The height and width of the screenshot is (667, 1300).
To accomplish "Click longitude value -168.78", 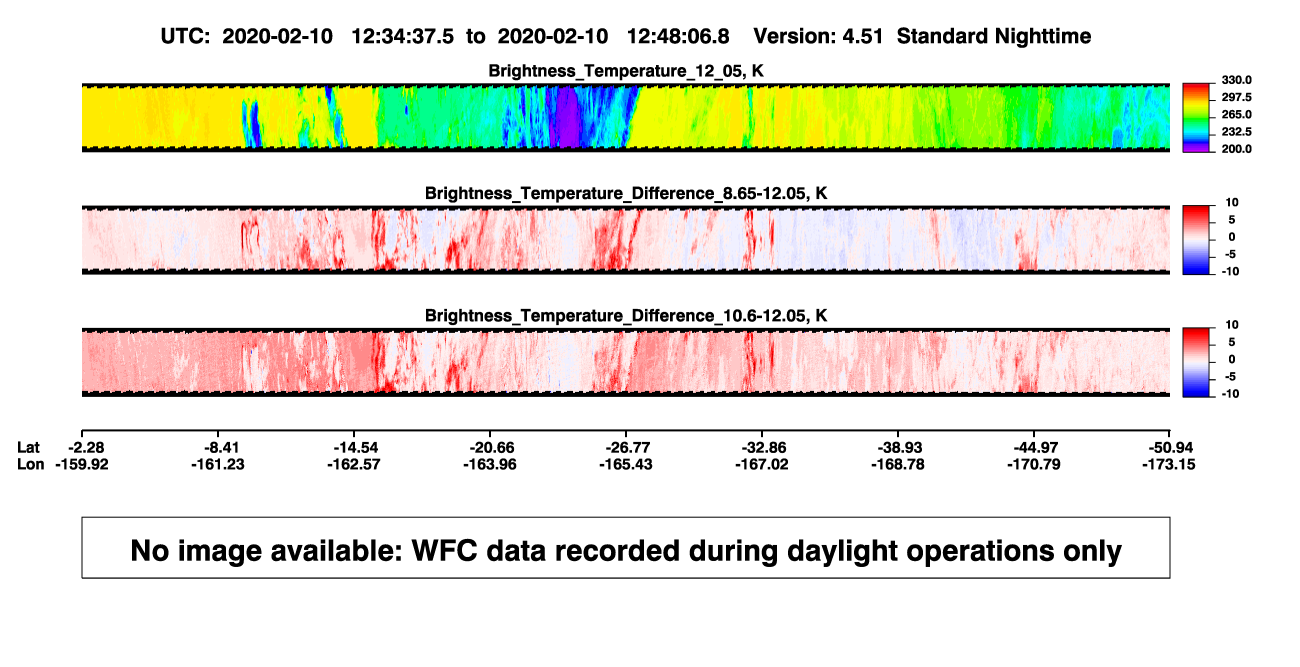I will pyautogui.click(x=898, y=464).
